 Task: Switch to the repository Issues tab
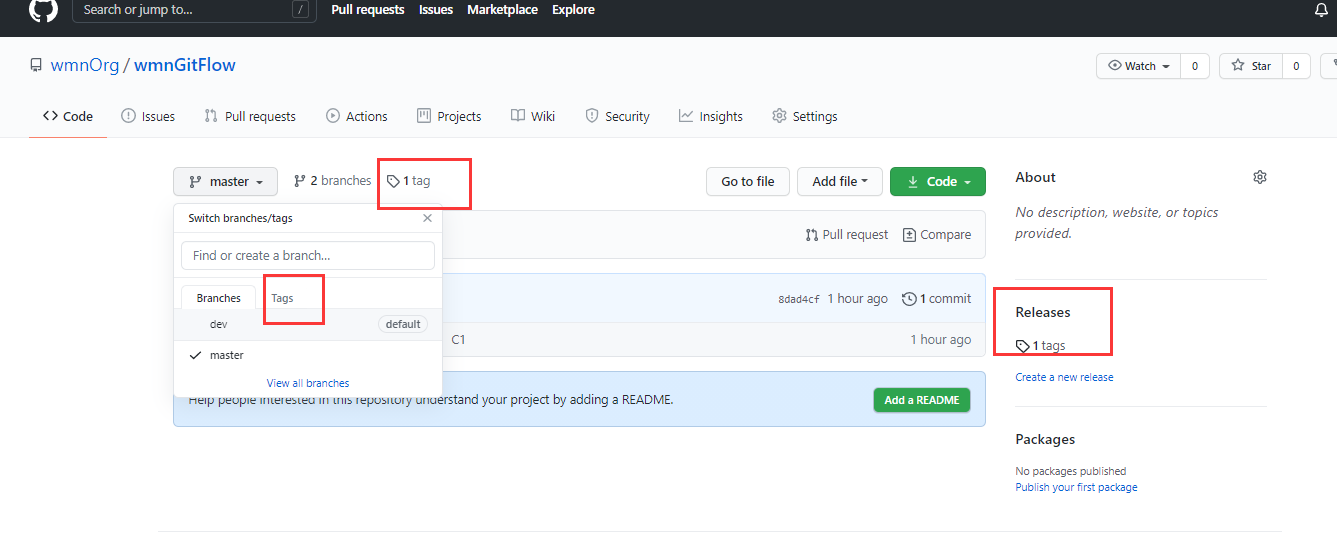[x=148, y=116]
